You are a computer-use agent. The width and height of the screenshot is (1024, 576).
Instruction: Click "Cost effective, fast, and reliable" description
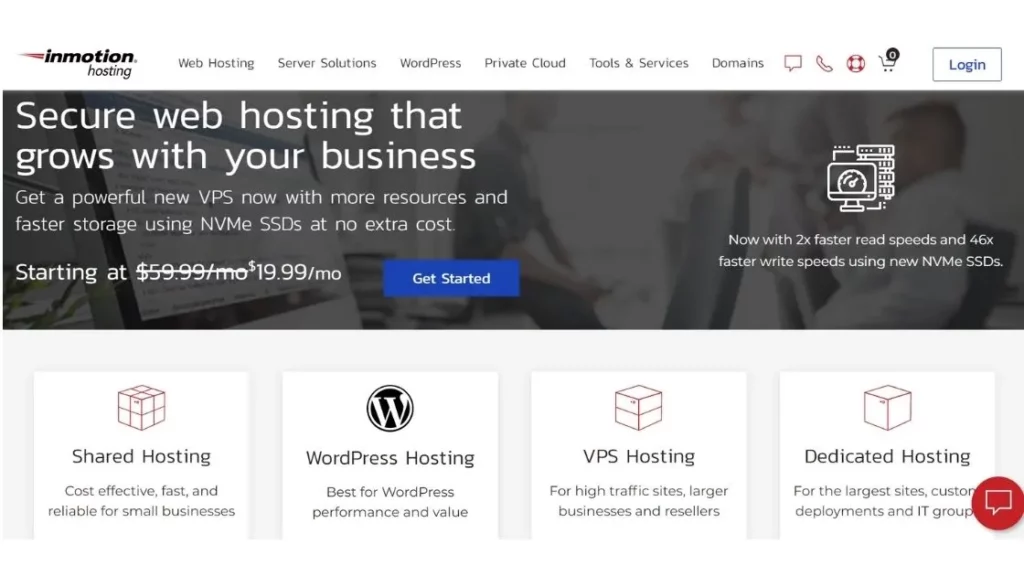click(x=141, y=501)
